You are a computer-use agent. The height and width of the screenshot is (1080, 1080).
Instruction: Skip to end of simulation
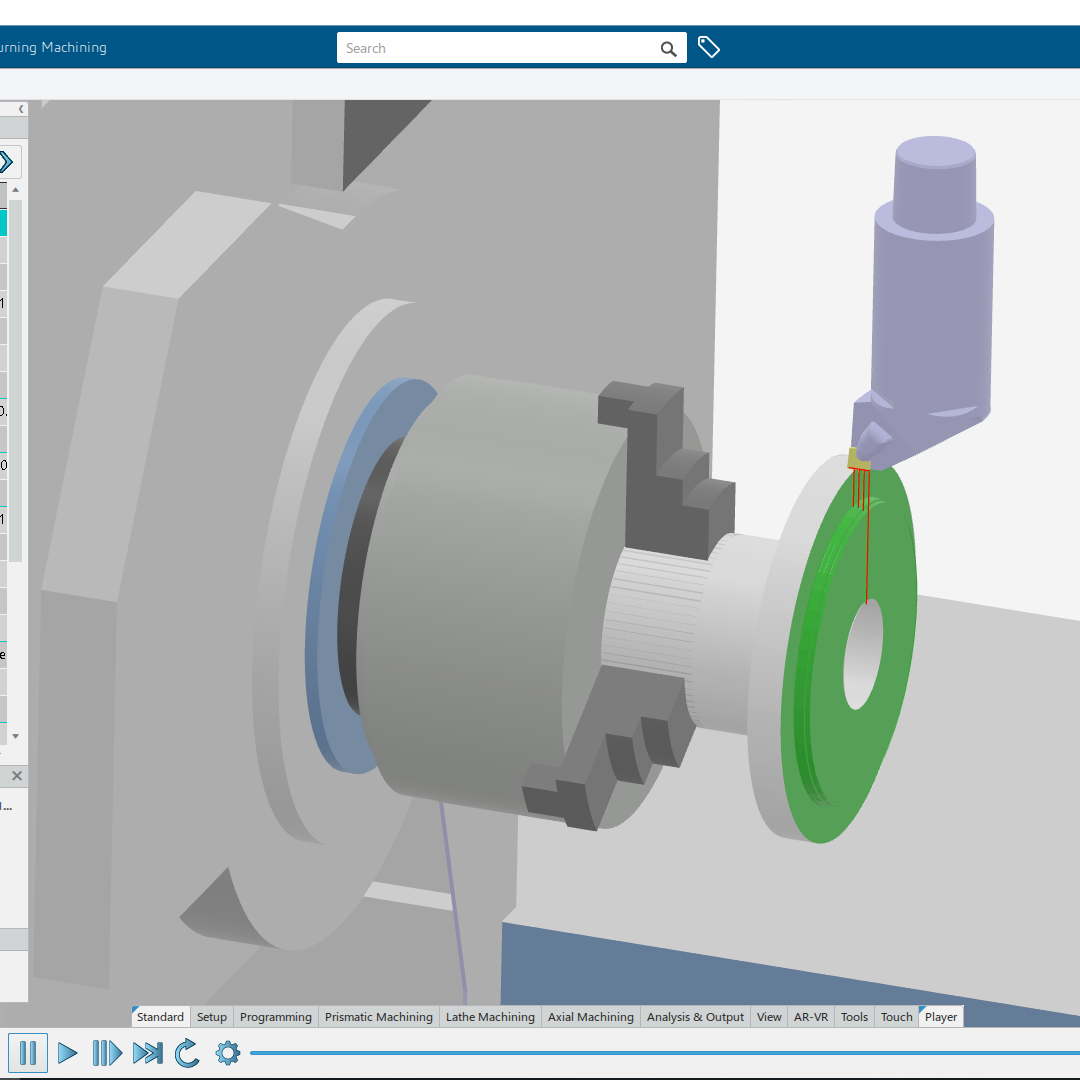(x=147, y=1053)
